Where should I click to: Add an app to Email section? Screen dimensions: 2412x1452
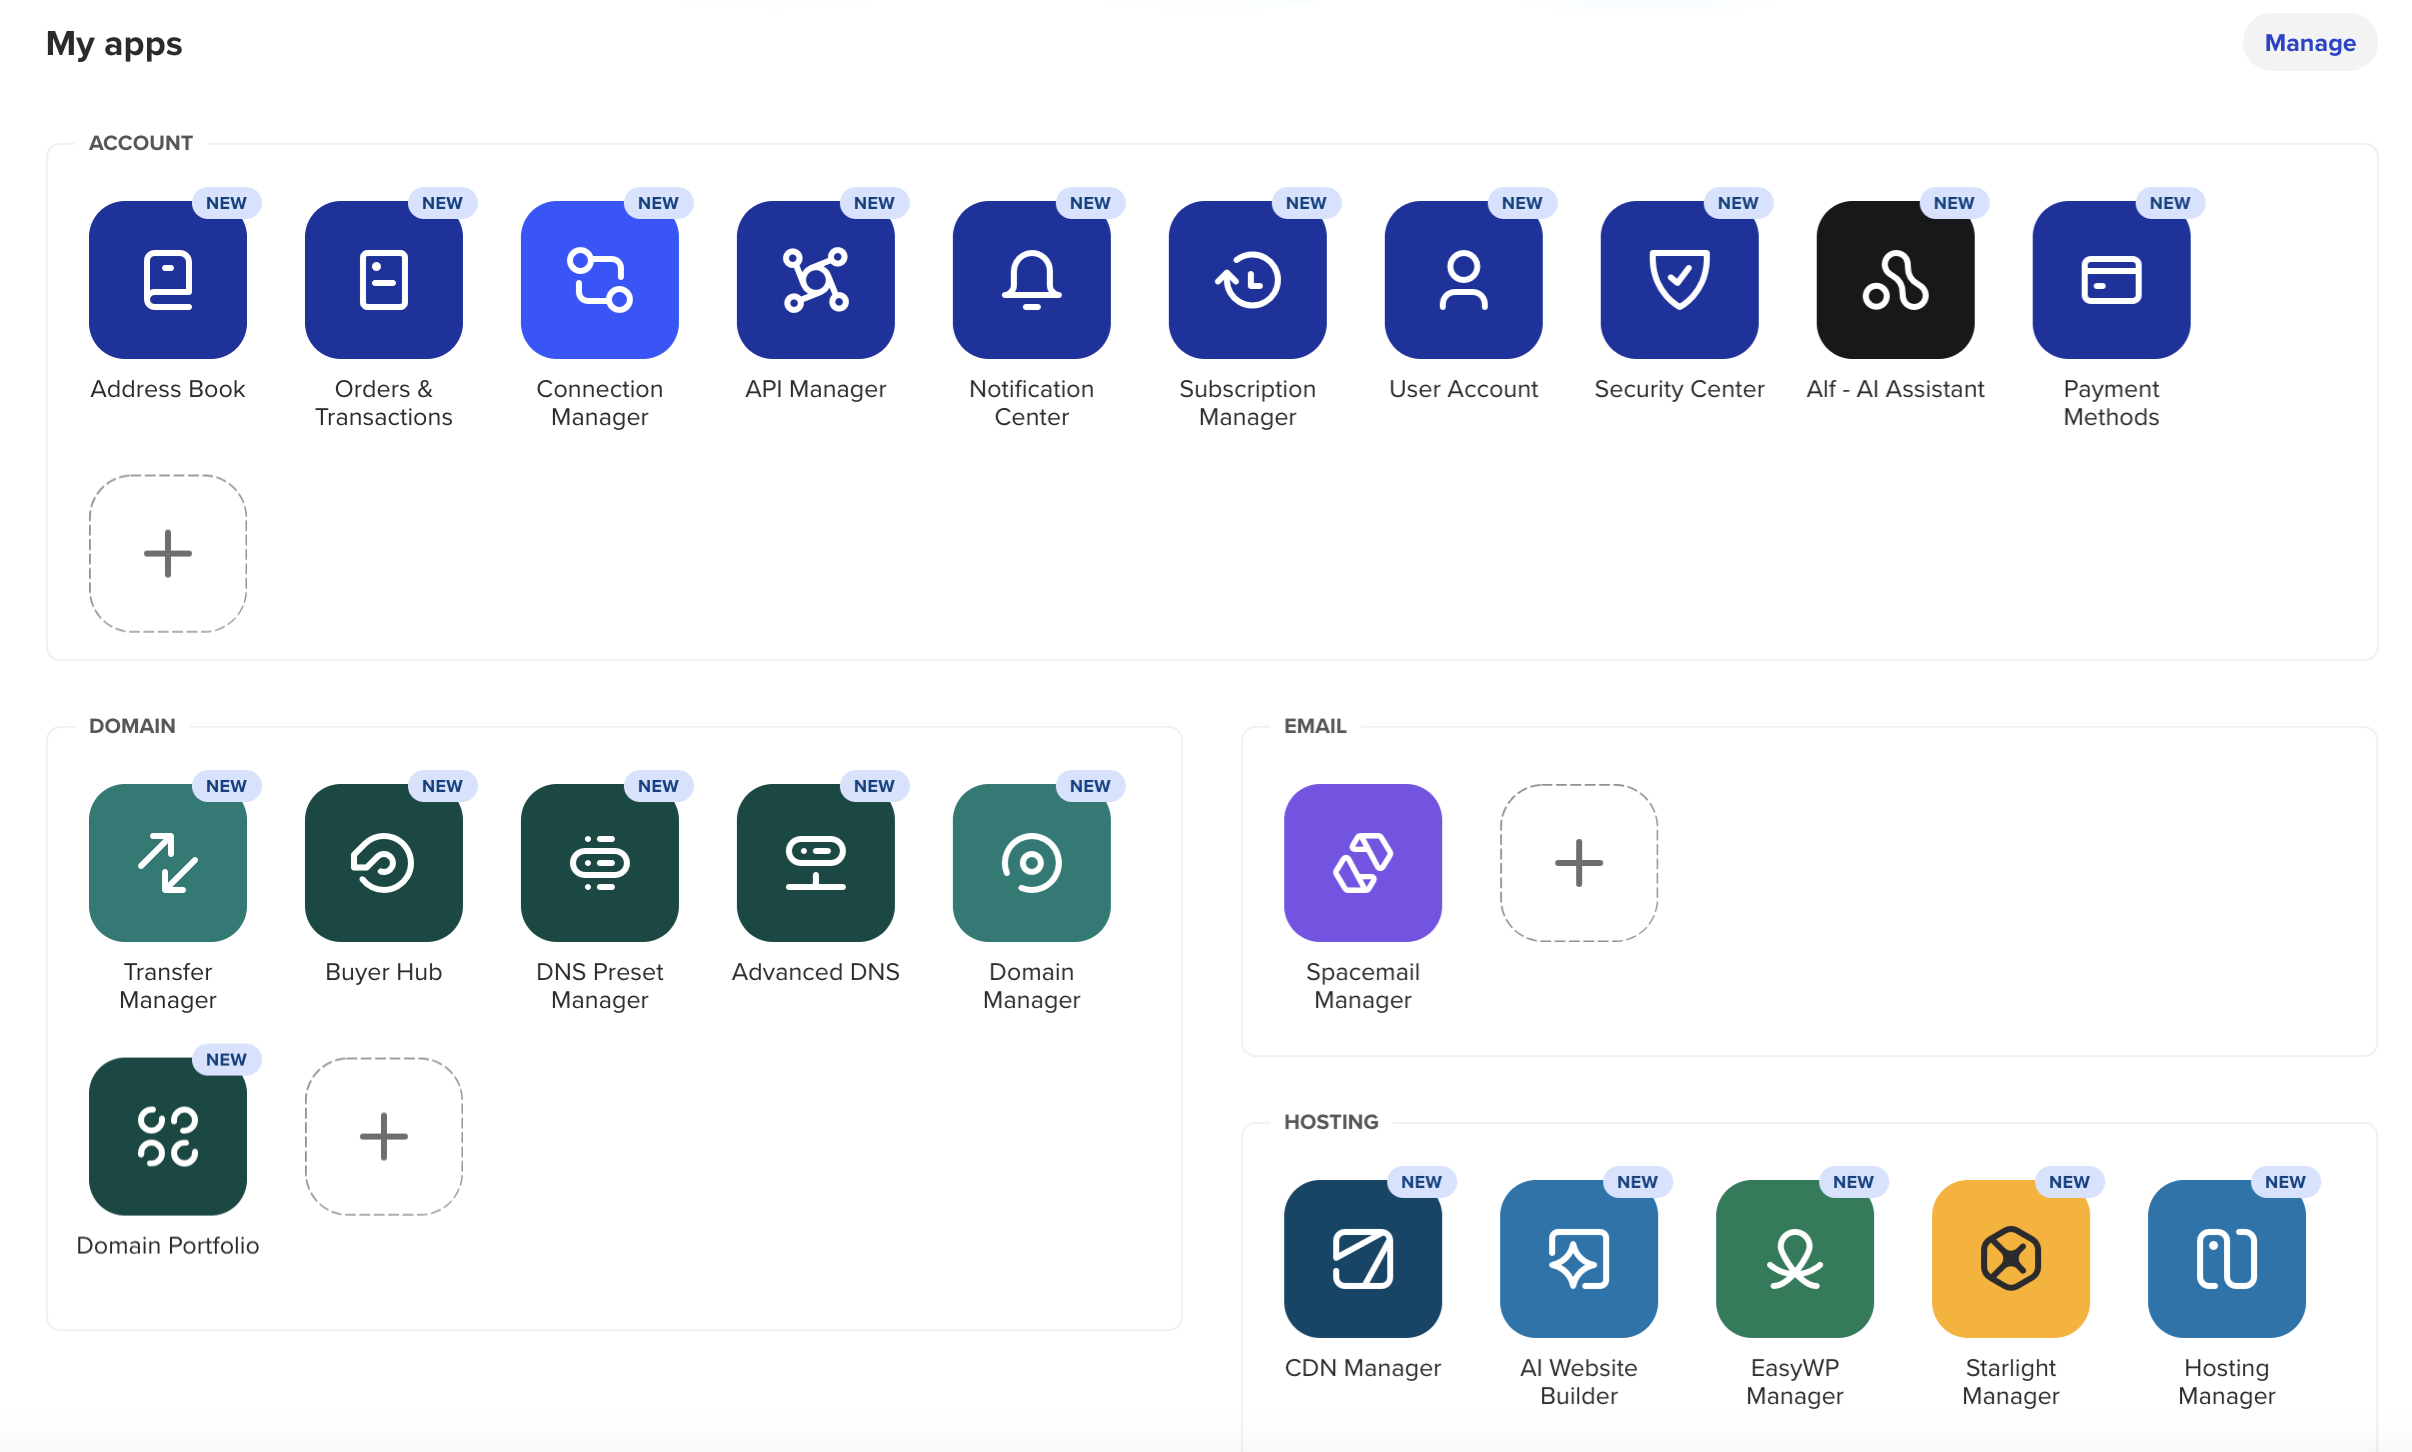1579,863
